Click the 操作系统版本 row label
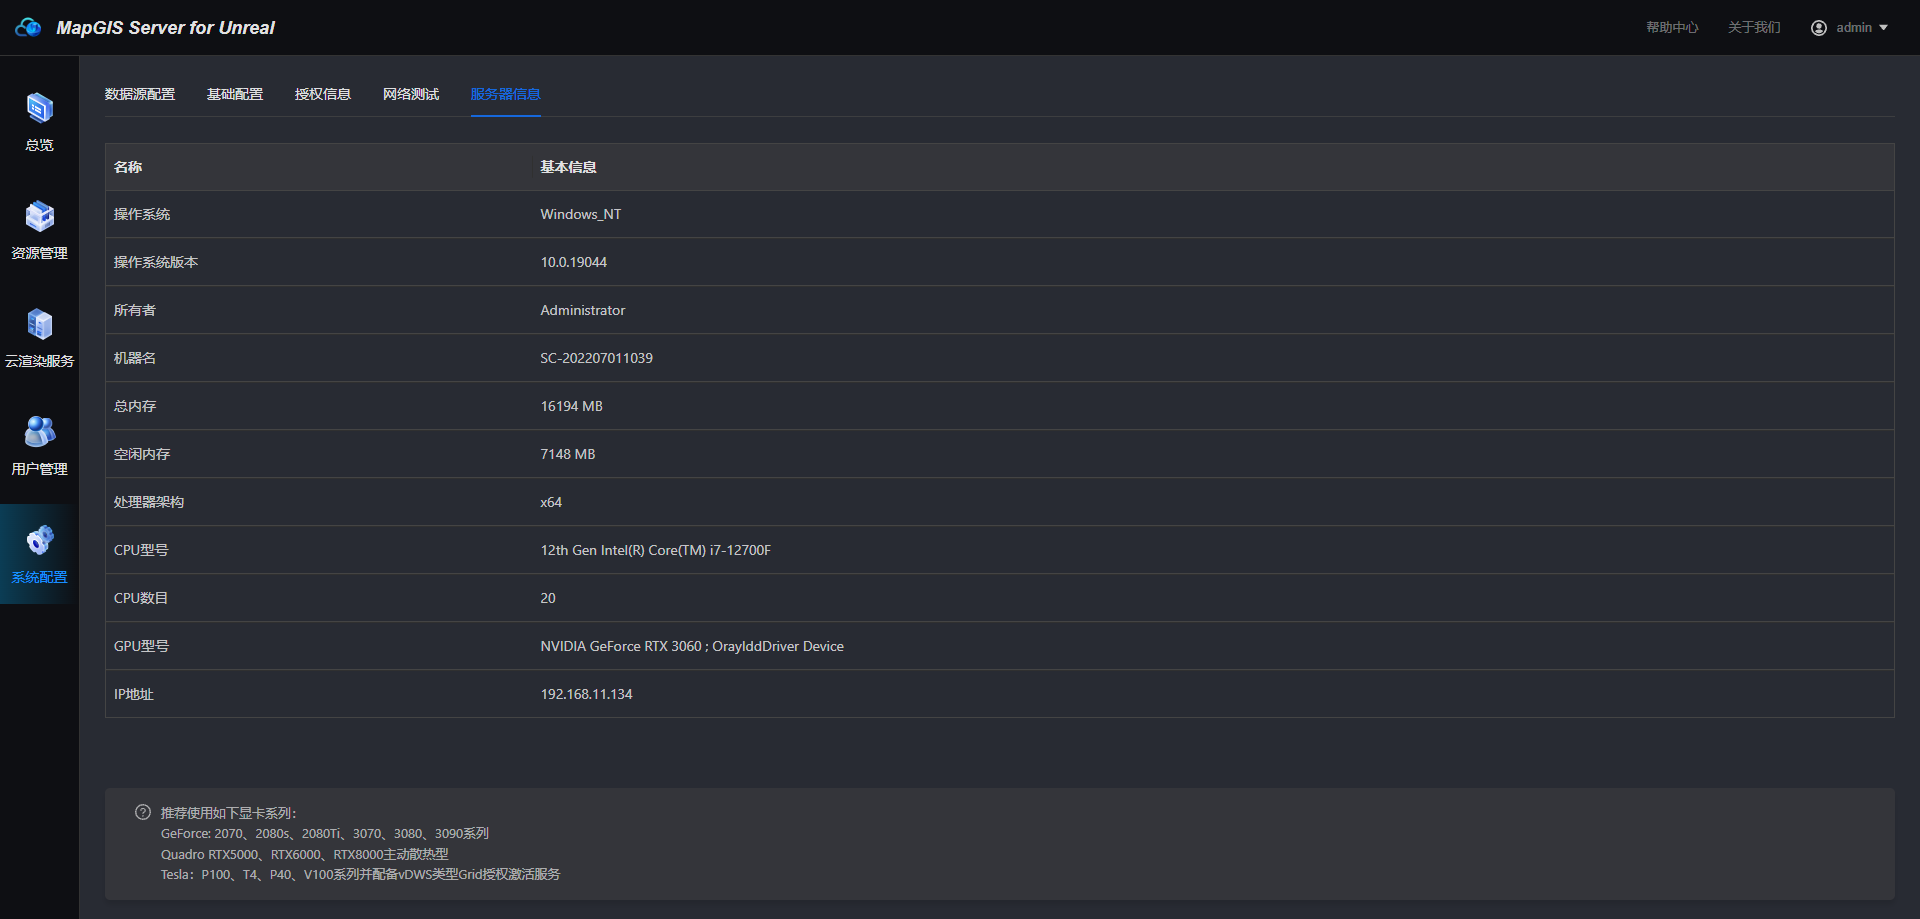 tap(156, 262)
